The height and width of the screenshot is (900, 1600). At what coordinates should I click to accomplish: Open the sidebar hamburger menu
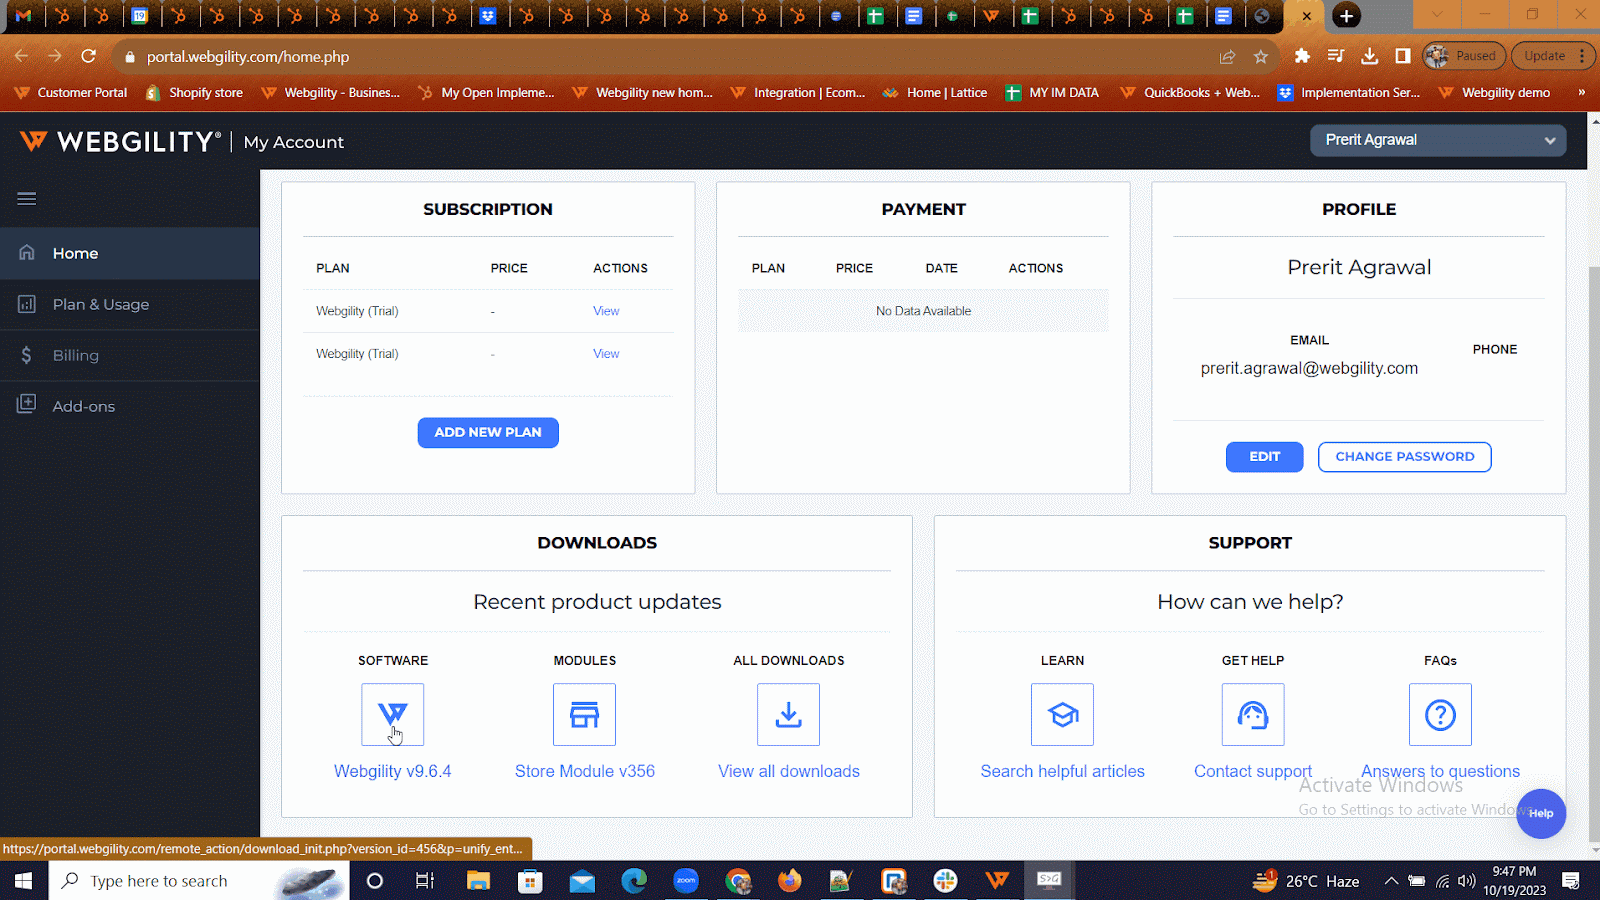(x=26, y=198)
